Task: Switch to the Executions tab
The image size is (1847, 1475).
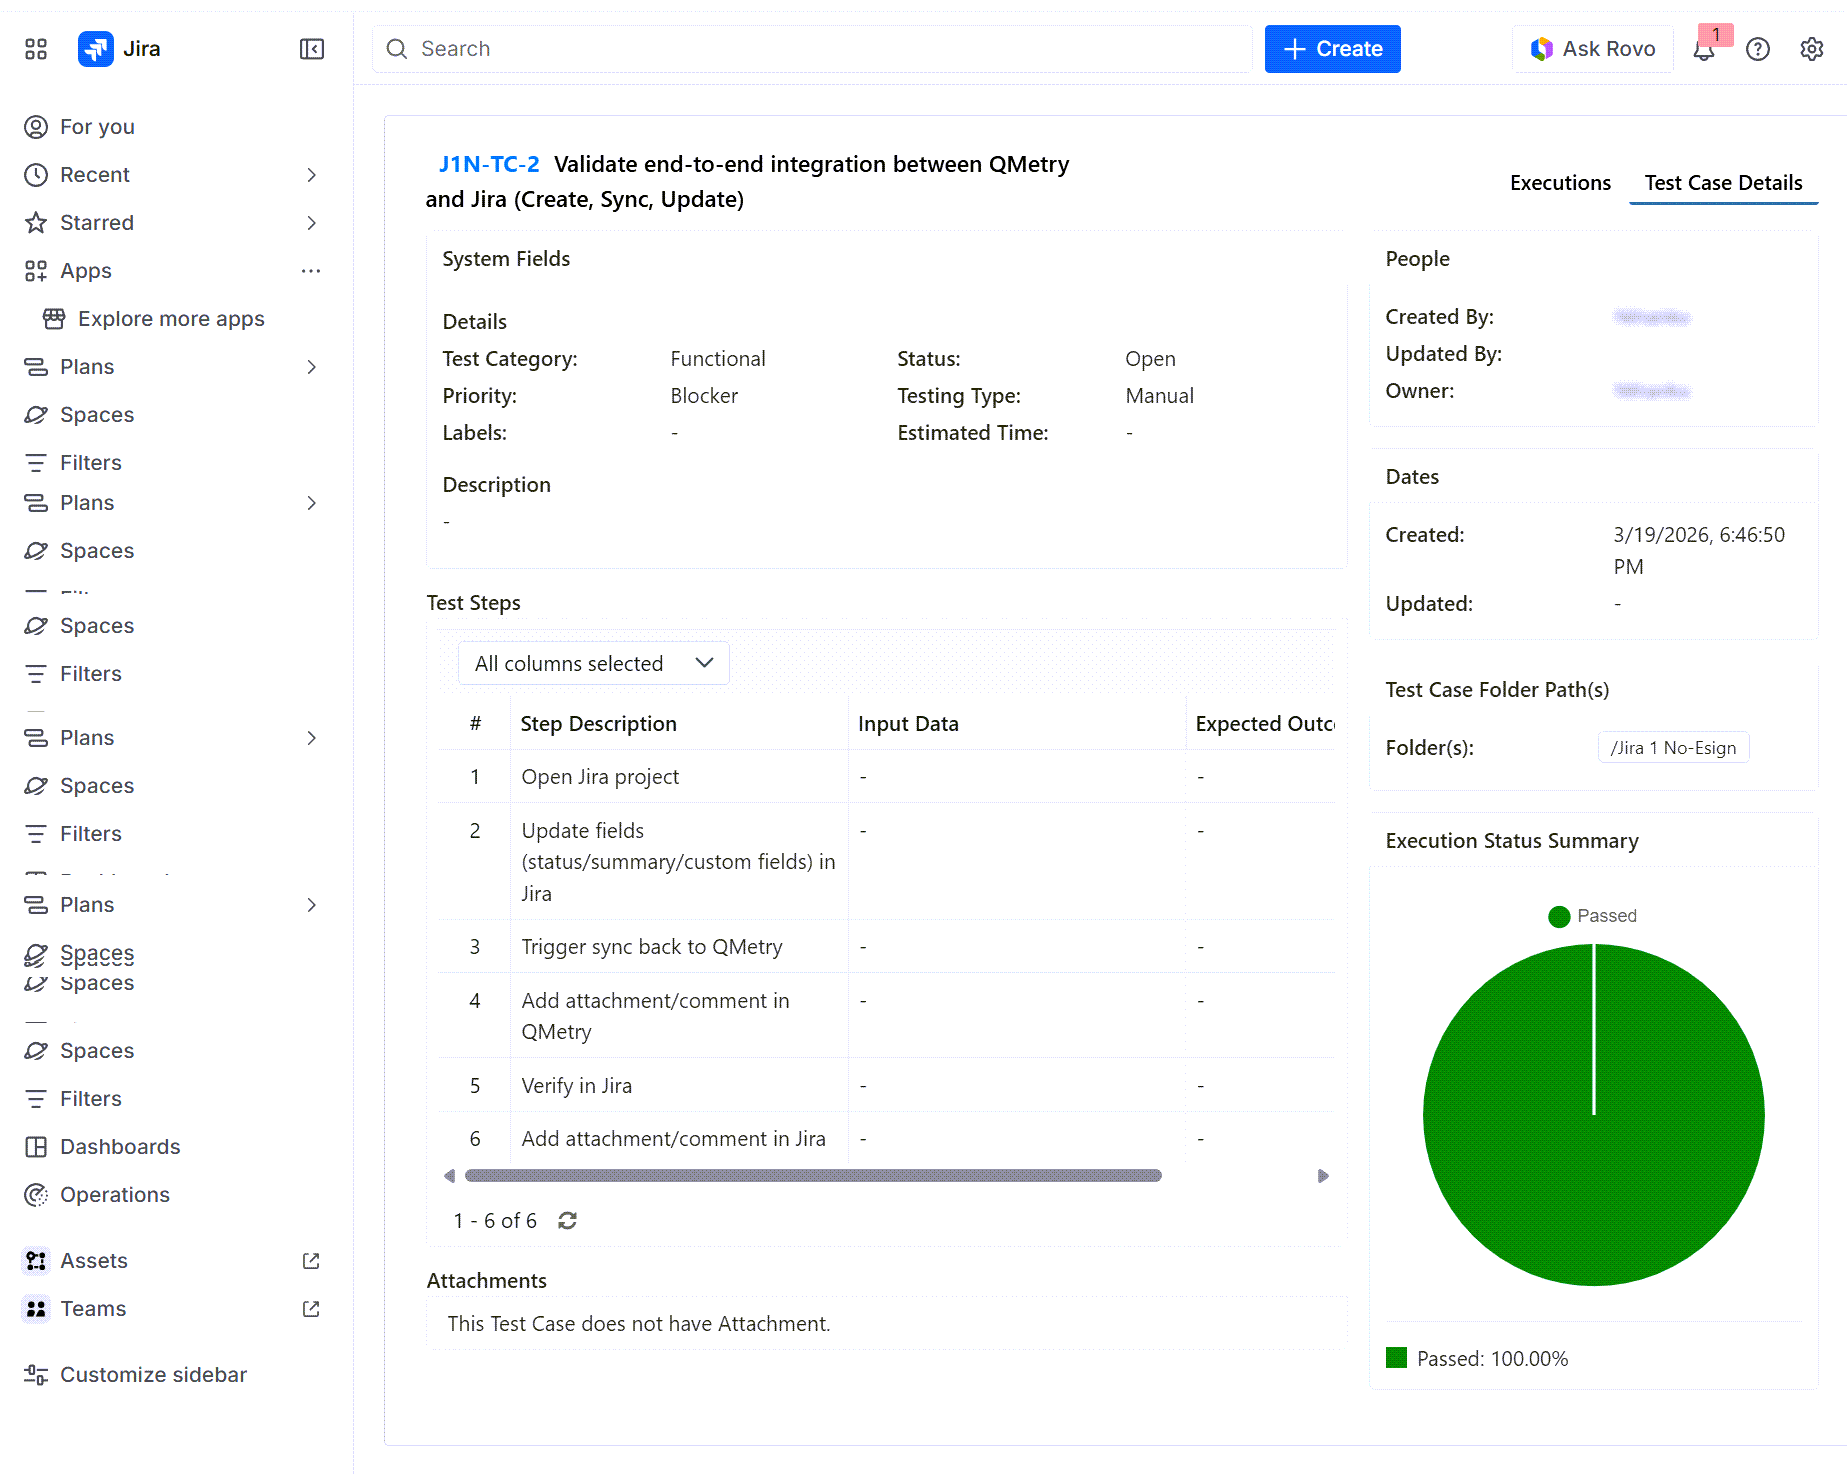Action: 1560,183
